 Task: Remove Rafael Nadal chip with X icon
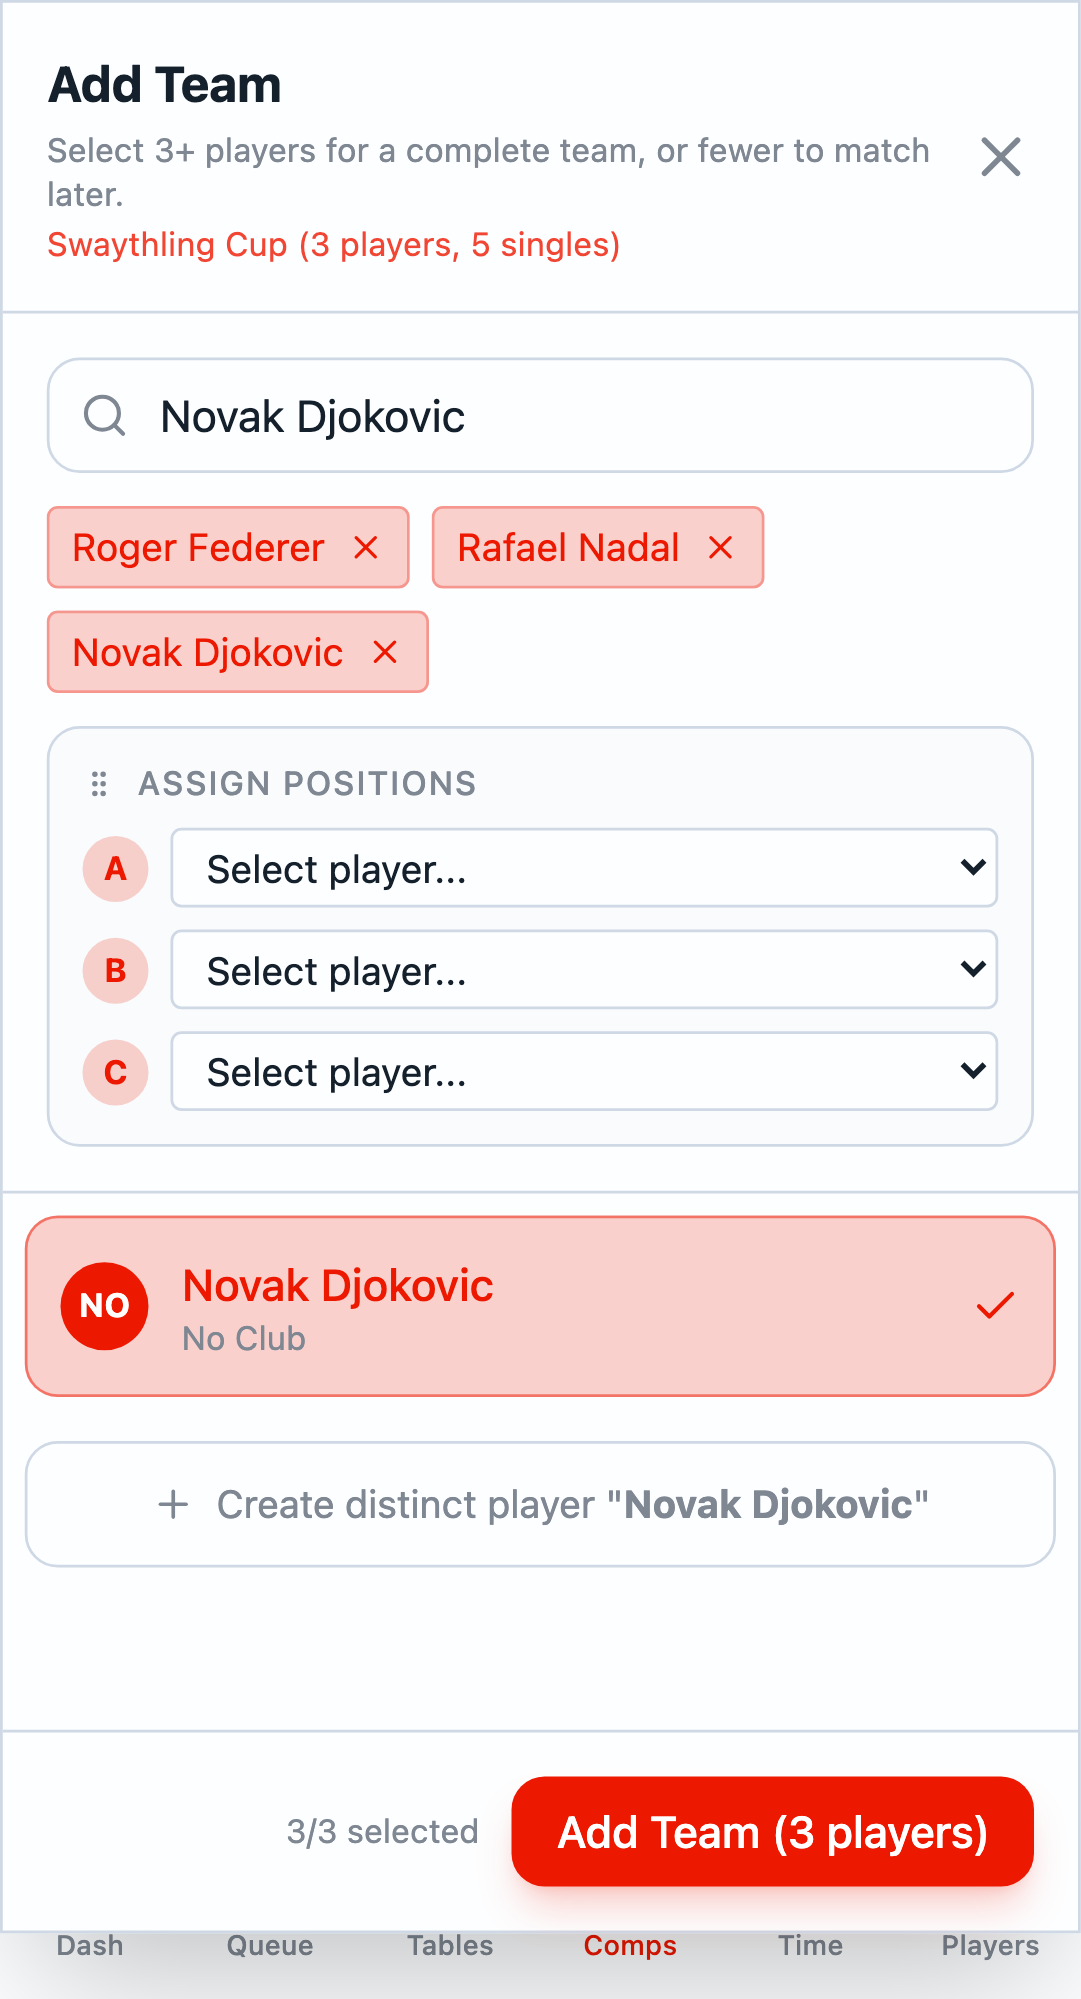point(720,547)
